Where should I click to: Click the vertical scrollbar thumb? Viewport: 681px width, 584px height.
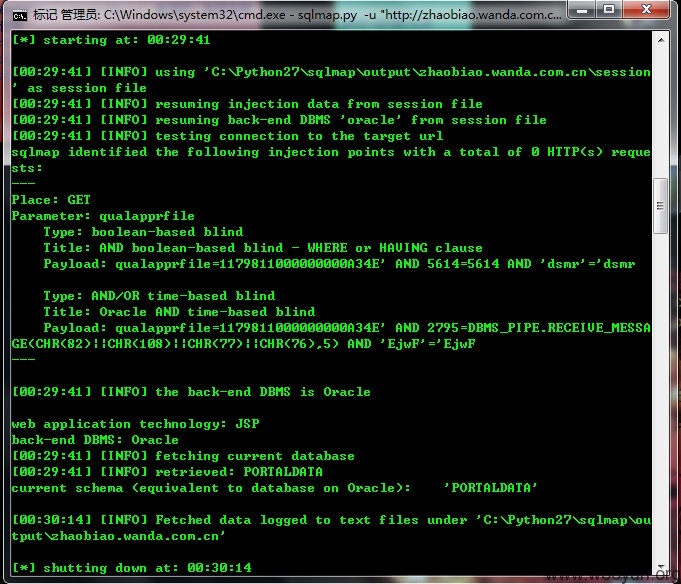661,206
